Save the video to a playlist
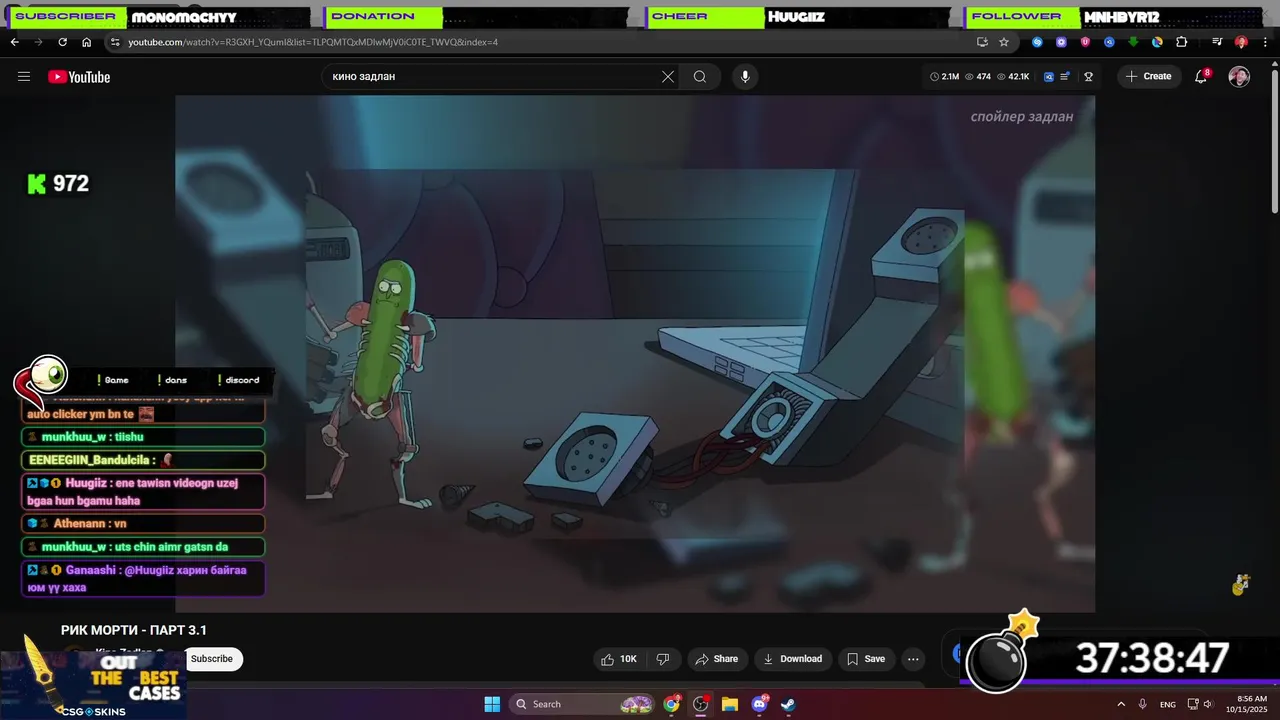Screen dimensions: 1280x720 tap(866, 659)
